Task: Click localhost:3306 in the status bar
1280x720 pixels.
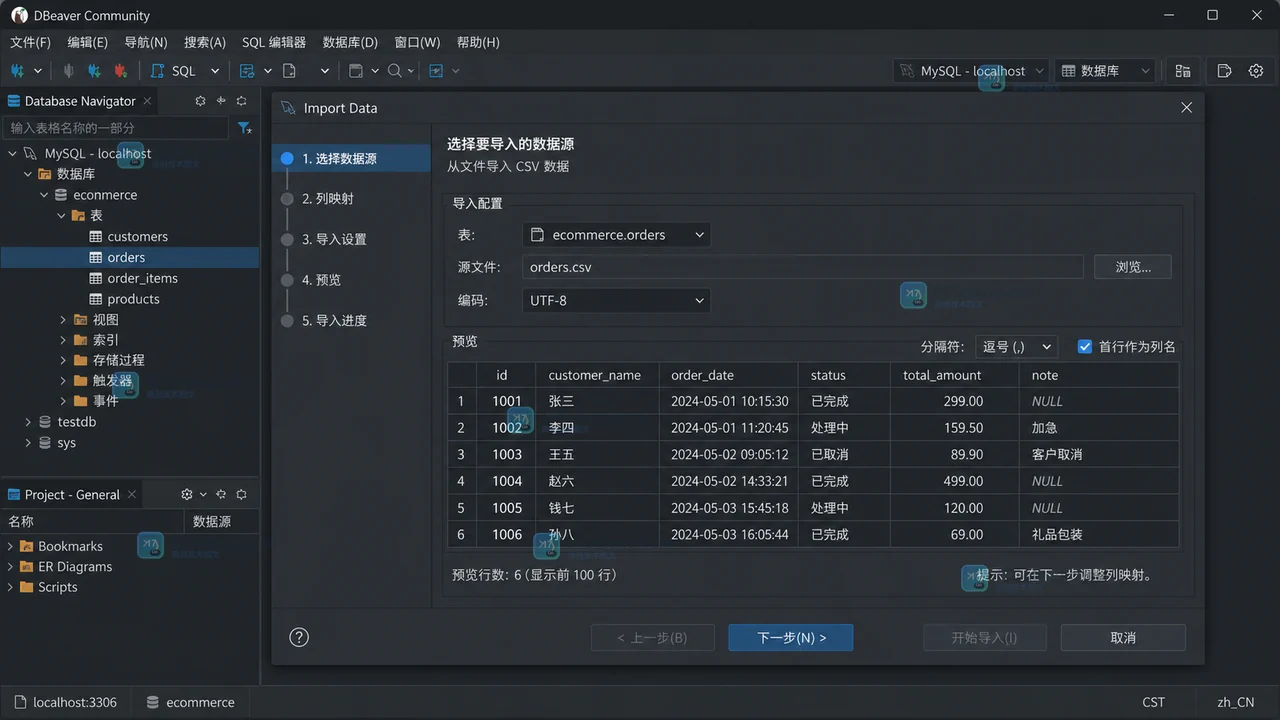Action: tap(65, 702)
